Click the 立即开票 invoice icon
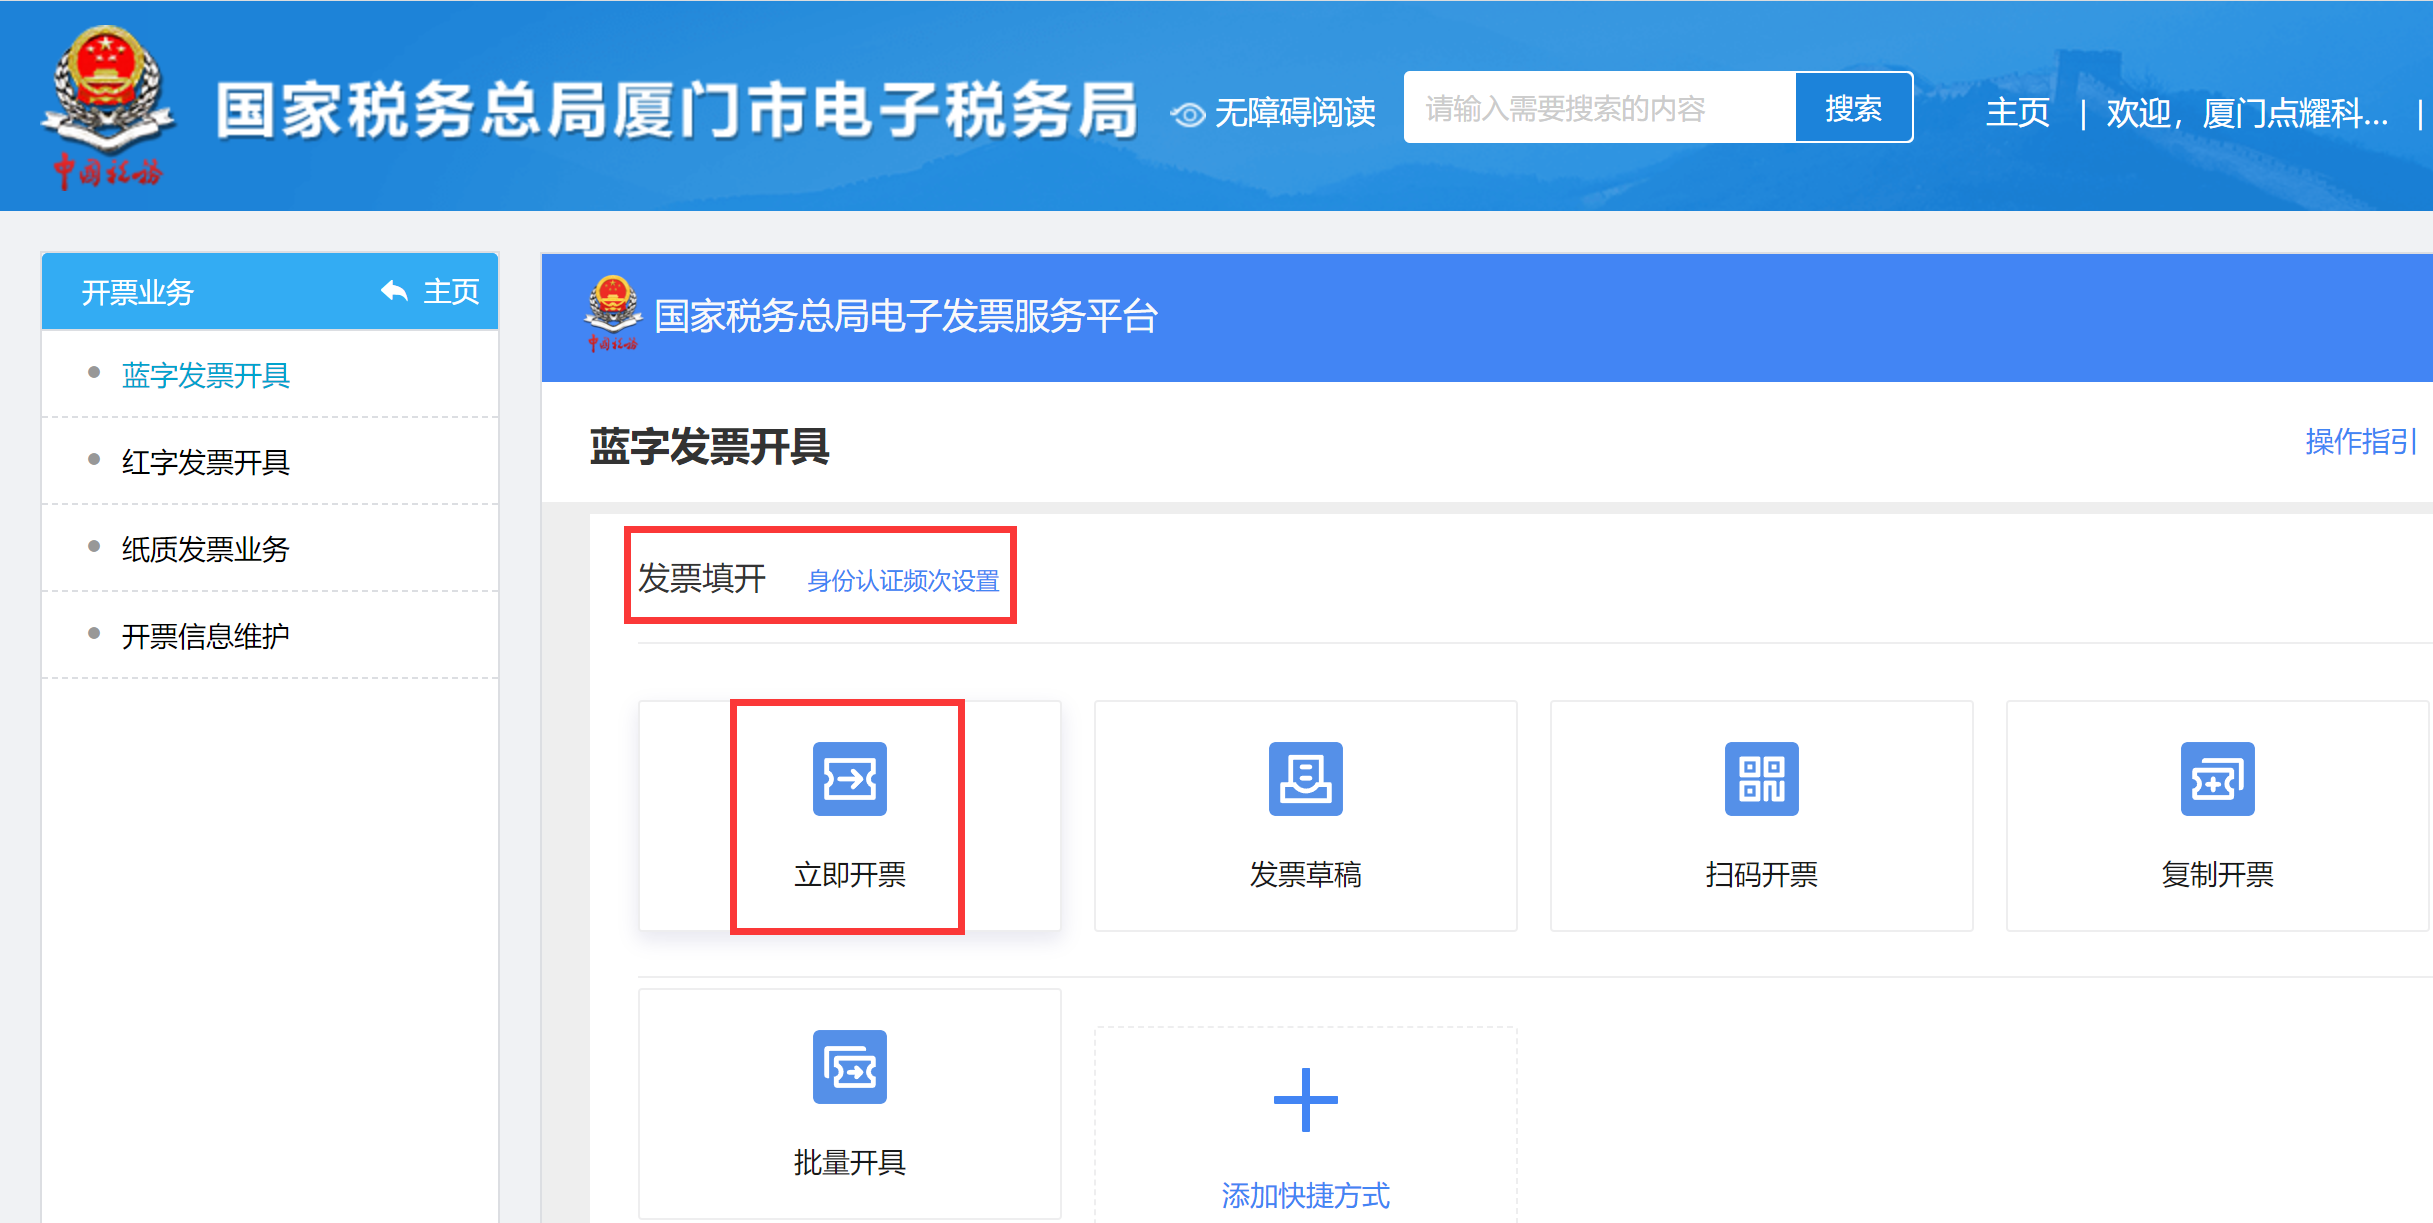The image size is (2433, 1223). pos(849,779)
